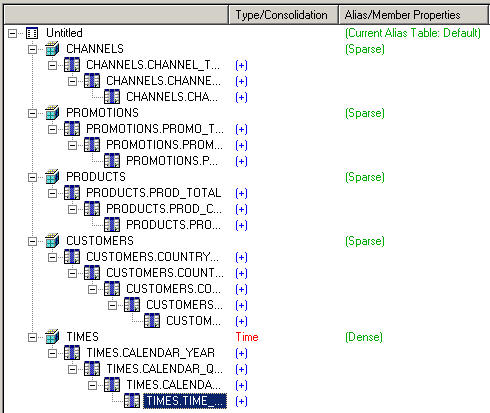Click the table icon for PRODUCTS.PROD_C...
Viewport: 490px width, 413px height.
tap(92, 209)
